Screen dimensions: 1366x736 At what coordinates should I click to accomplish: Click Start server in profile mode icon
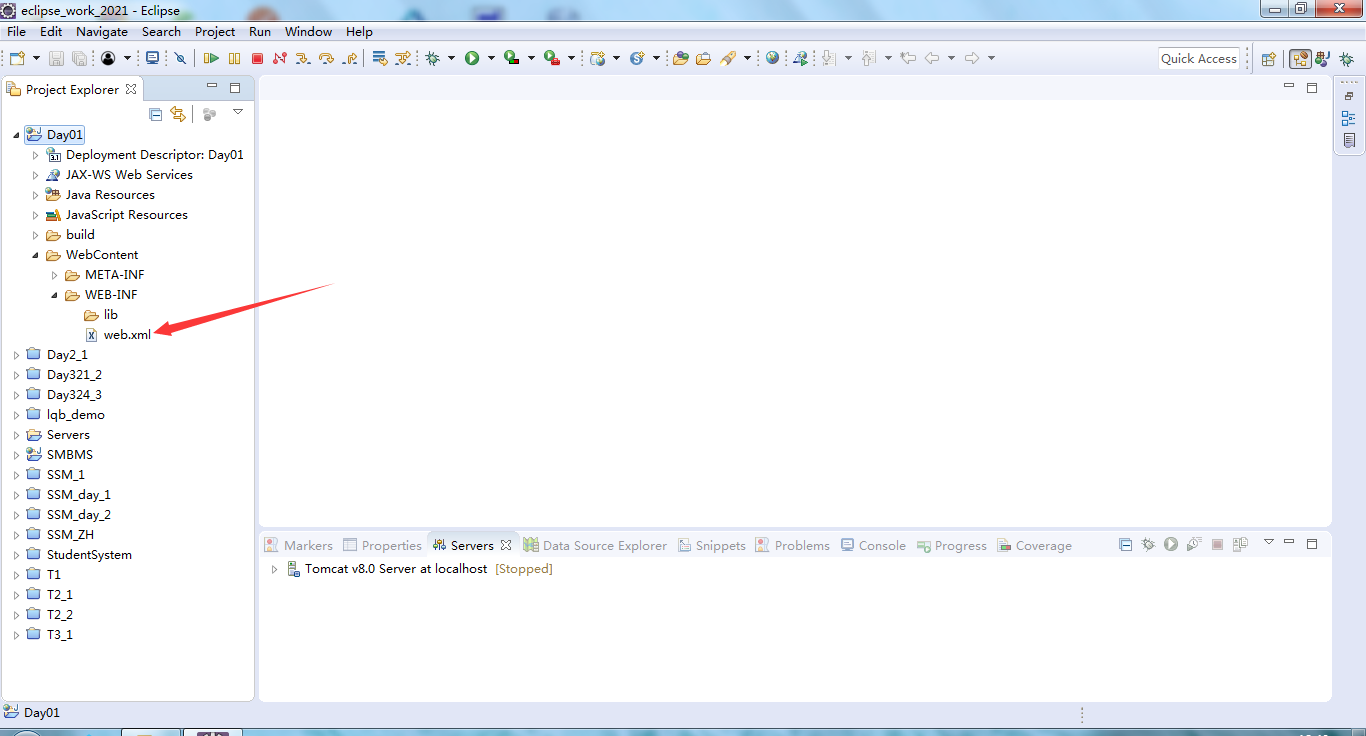click(1194, 545)
